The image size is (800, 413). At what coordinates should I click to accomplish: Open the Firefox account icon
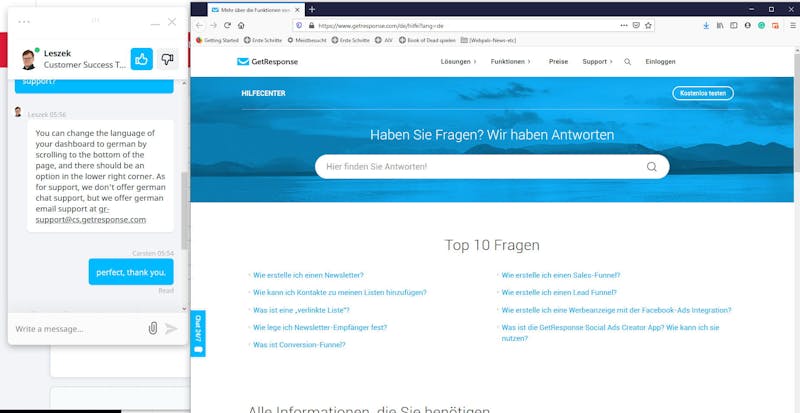[747, 25]
